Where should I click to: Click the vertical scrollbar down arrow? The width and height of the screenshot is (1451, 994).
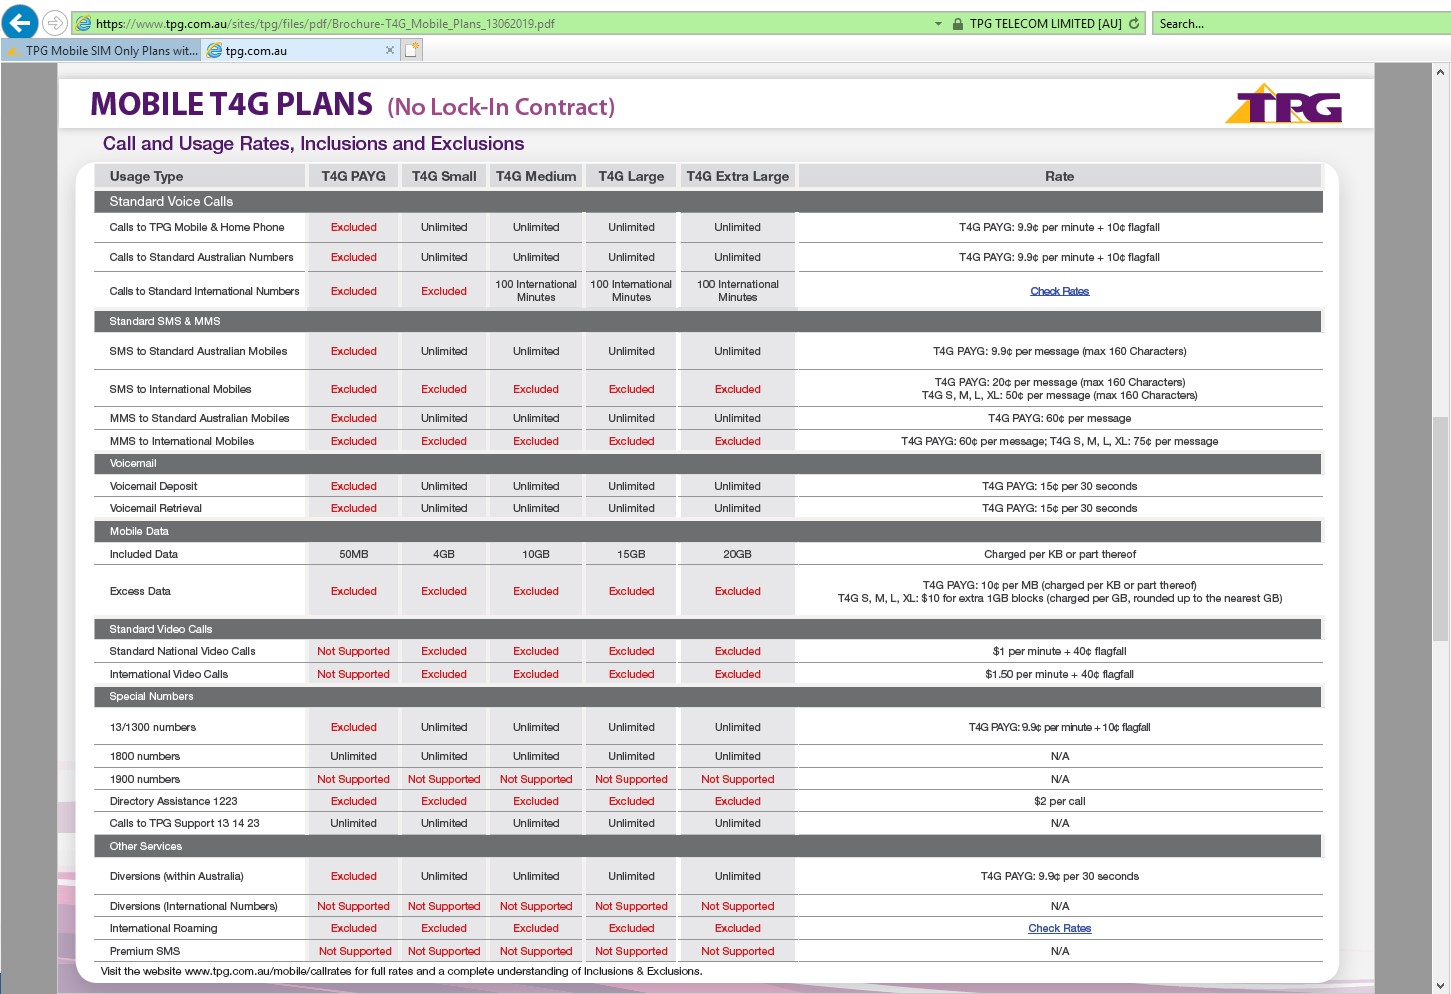[1441, 985]
